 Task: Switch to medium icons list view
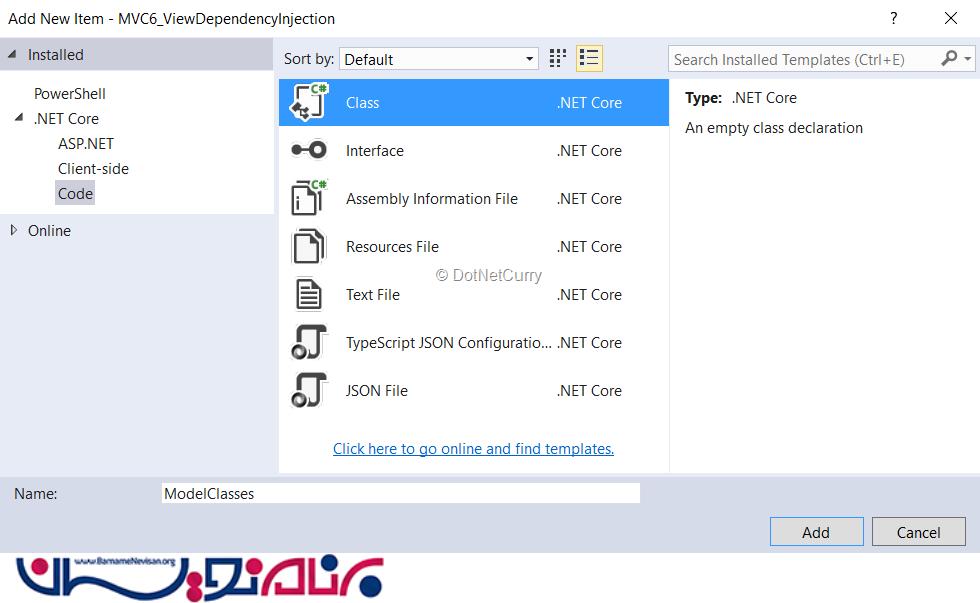[x=589, y=58]
